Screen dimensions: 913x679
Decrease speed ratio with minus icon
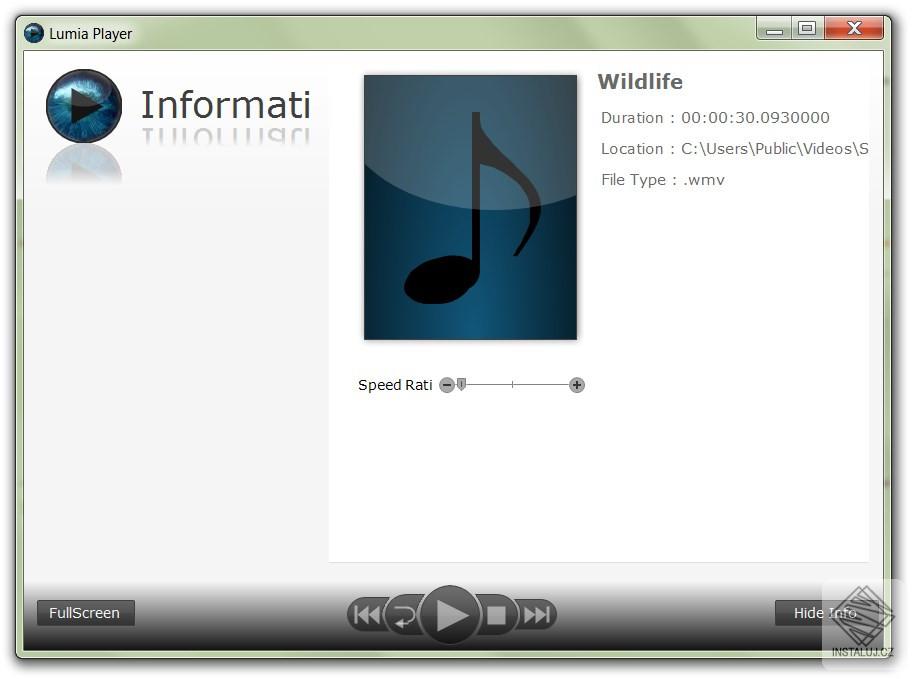pos(447,385)
